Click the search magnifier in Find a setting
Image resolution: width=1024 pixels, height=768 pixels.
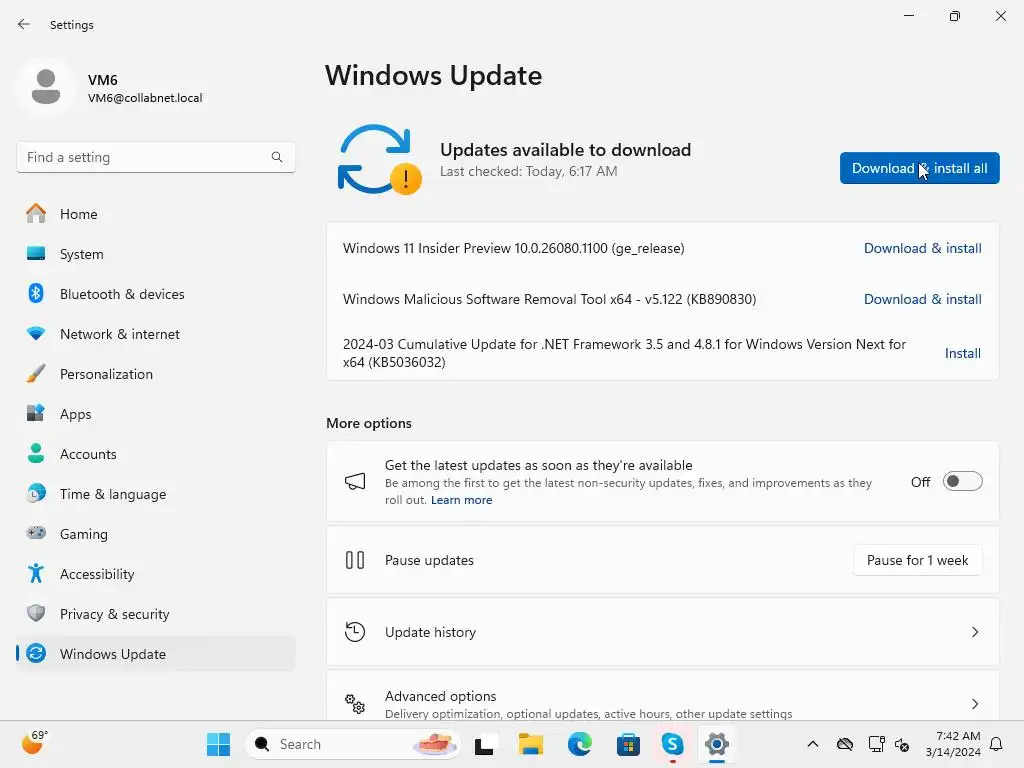tap(277, 157)
